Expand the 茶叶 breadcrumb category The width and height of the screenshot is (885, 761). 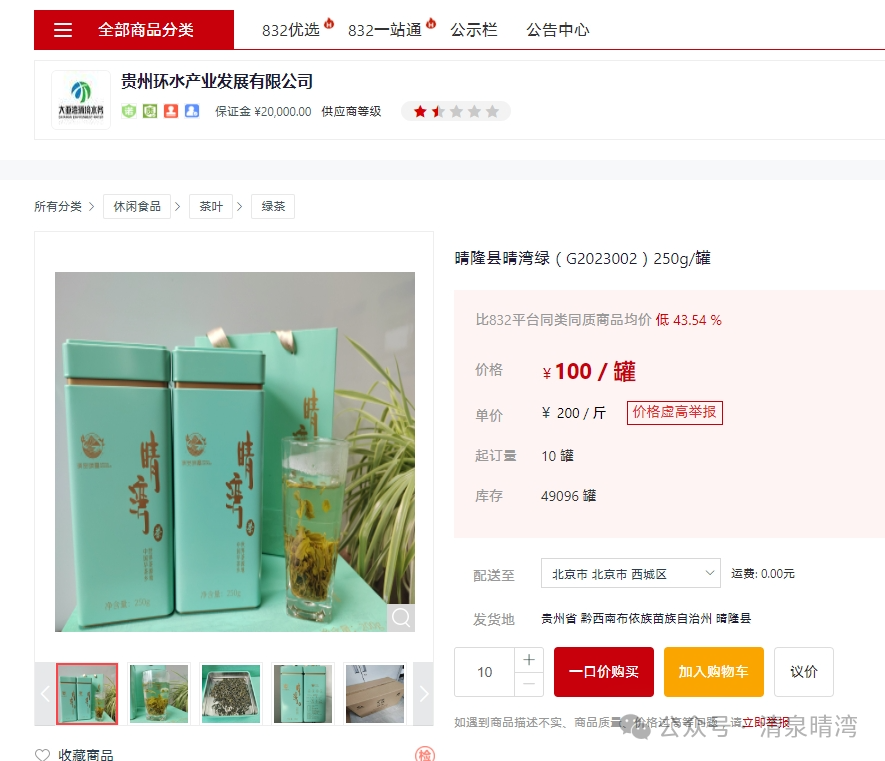pos(211,207)
